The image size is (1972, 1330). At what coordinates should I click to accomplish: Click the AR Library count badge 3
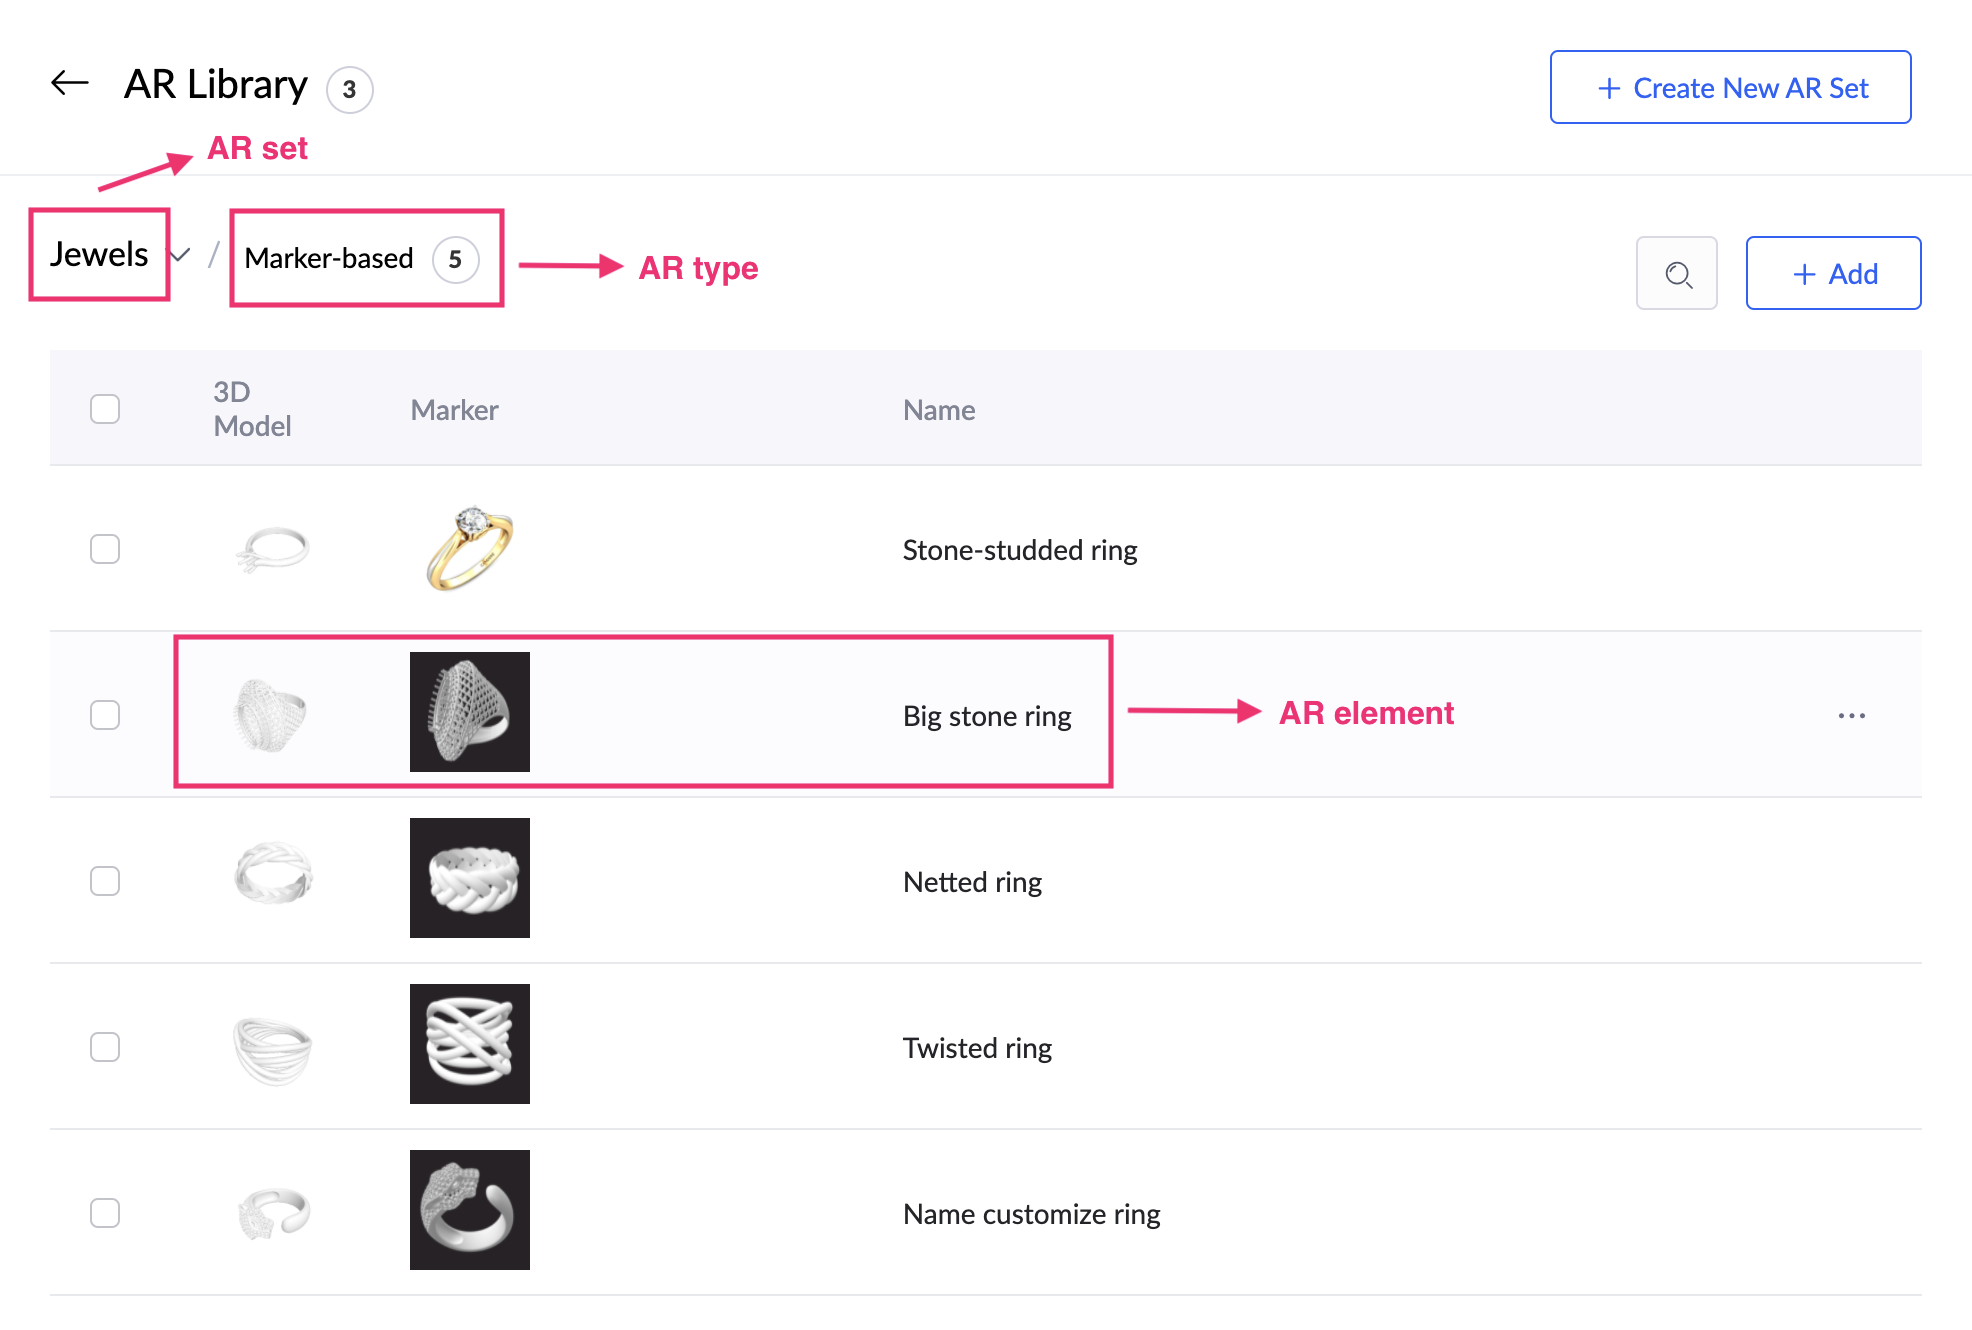[x=350, y=90]
